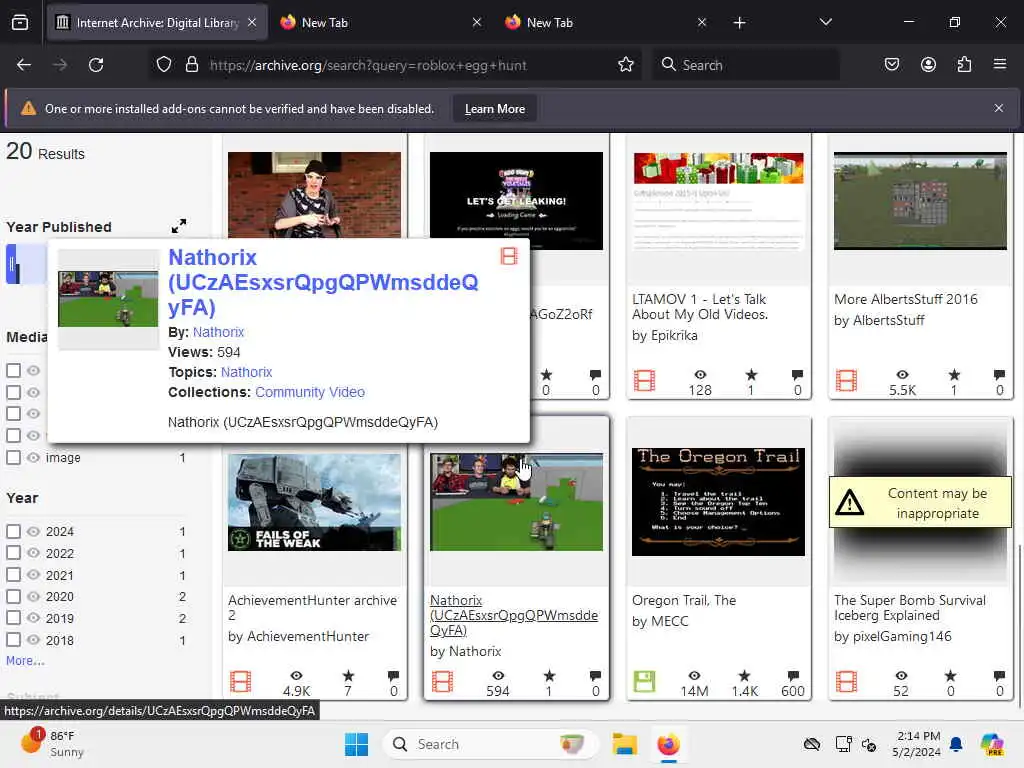Click movie icon on LTAMOV 1 card
The height and width of the screenshot is (768, 1024).
pos(644,381)
